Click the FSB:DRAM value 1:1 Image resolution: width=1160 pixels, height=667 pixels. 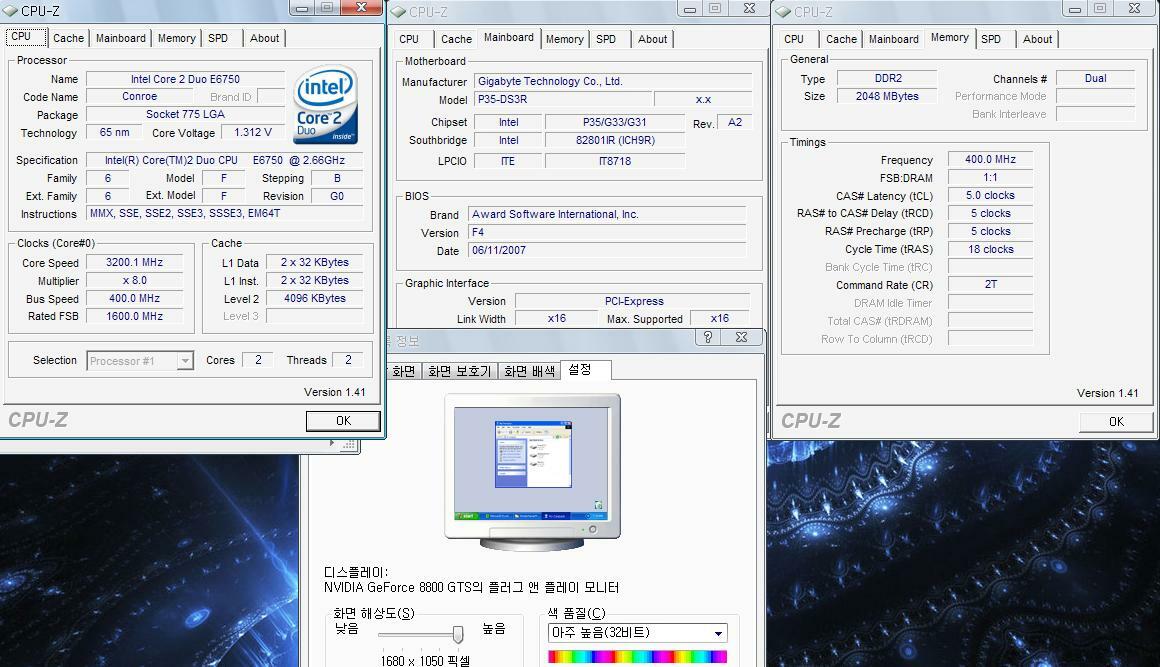[991, 177]
